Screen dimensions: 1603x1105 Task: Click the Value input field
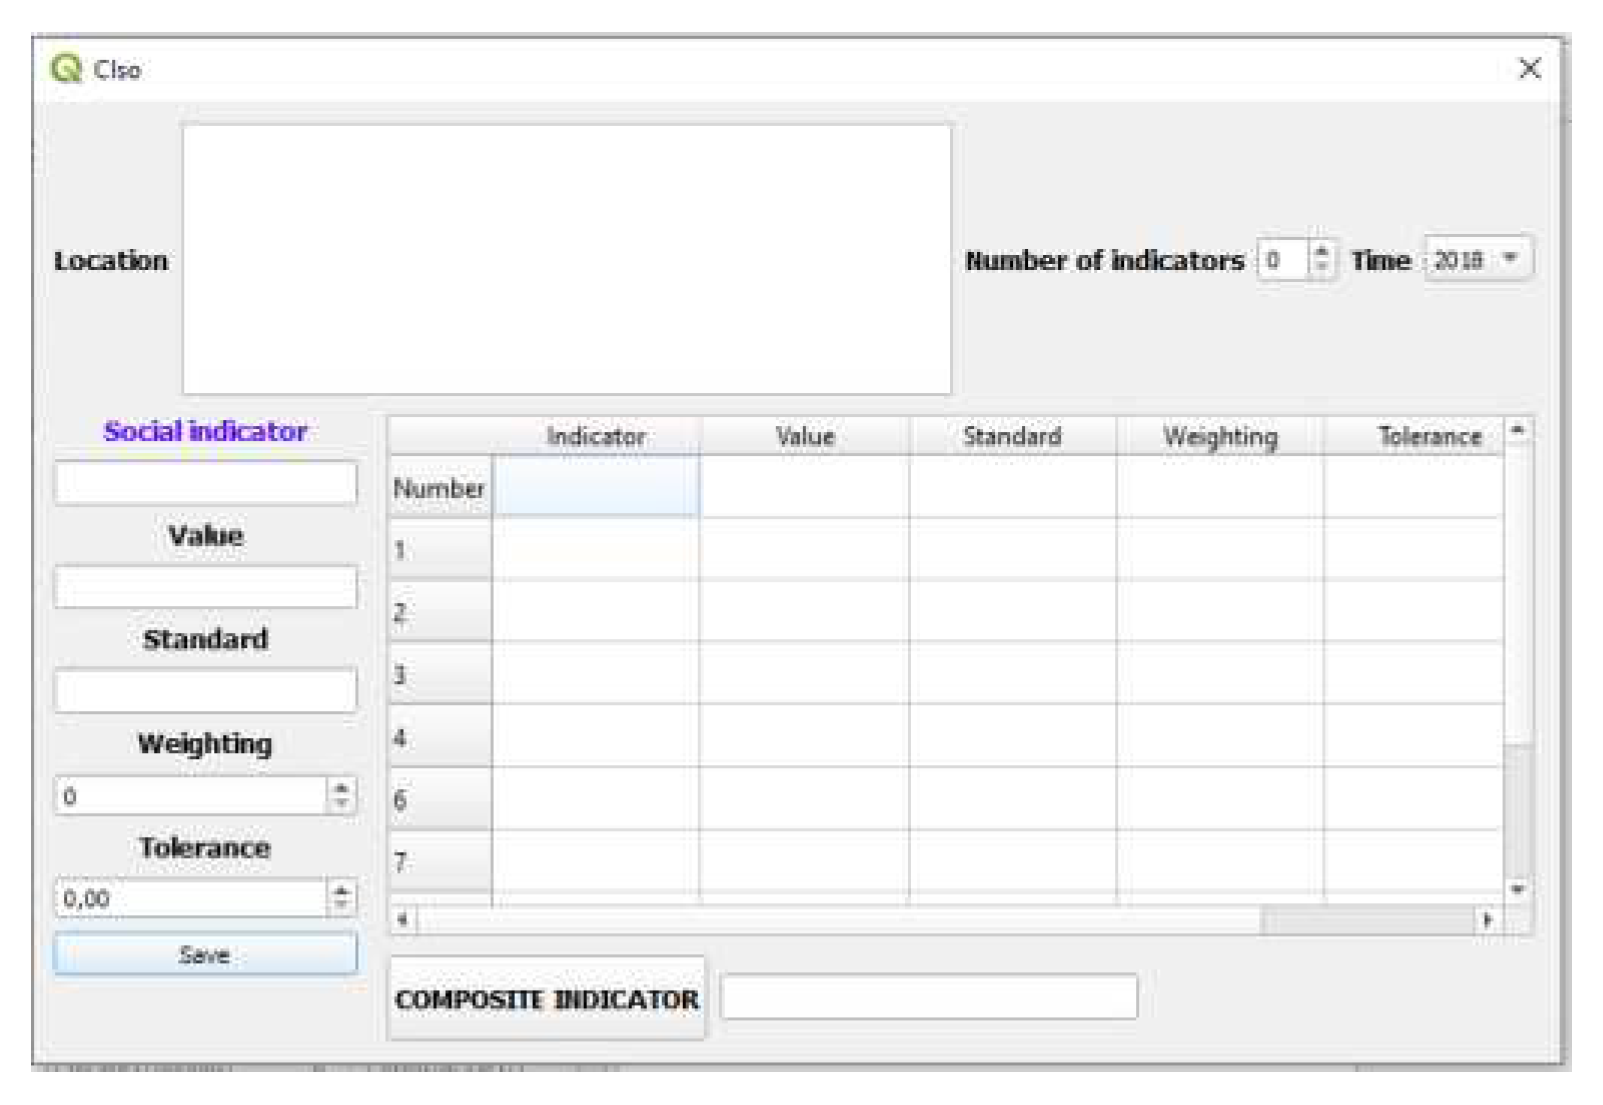tap(205, 587)
